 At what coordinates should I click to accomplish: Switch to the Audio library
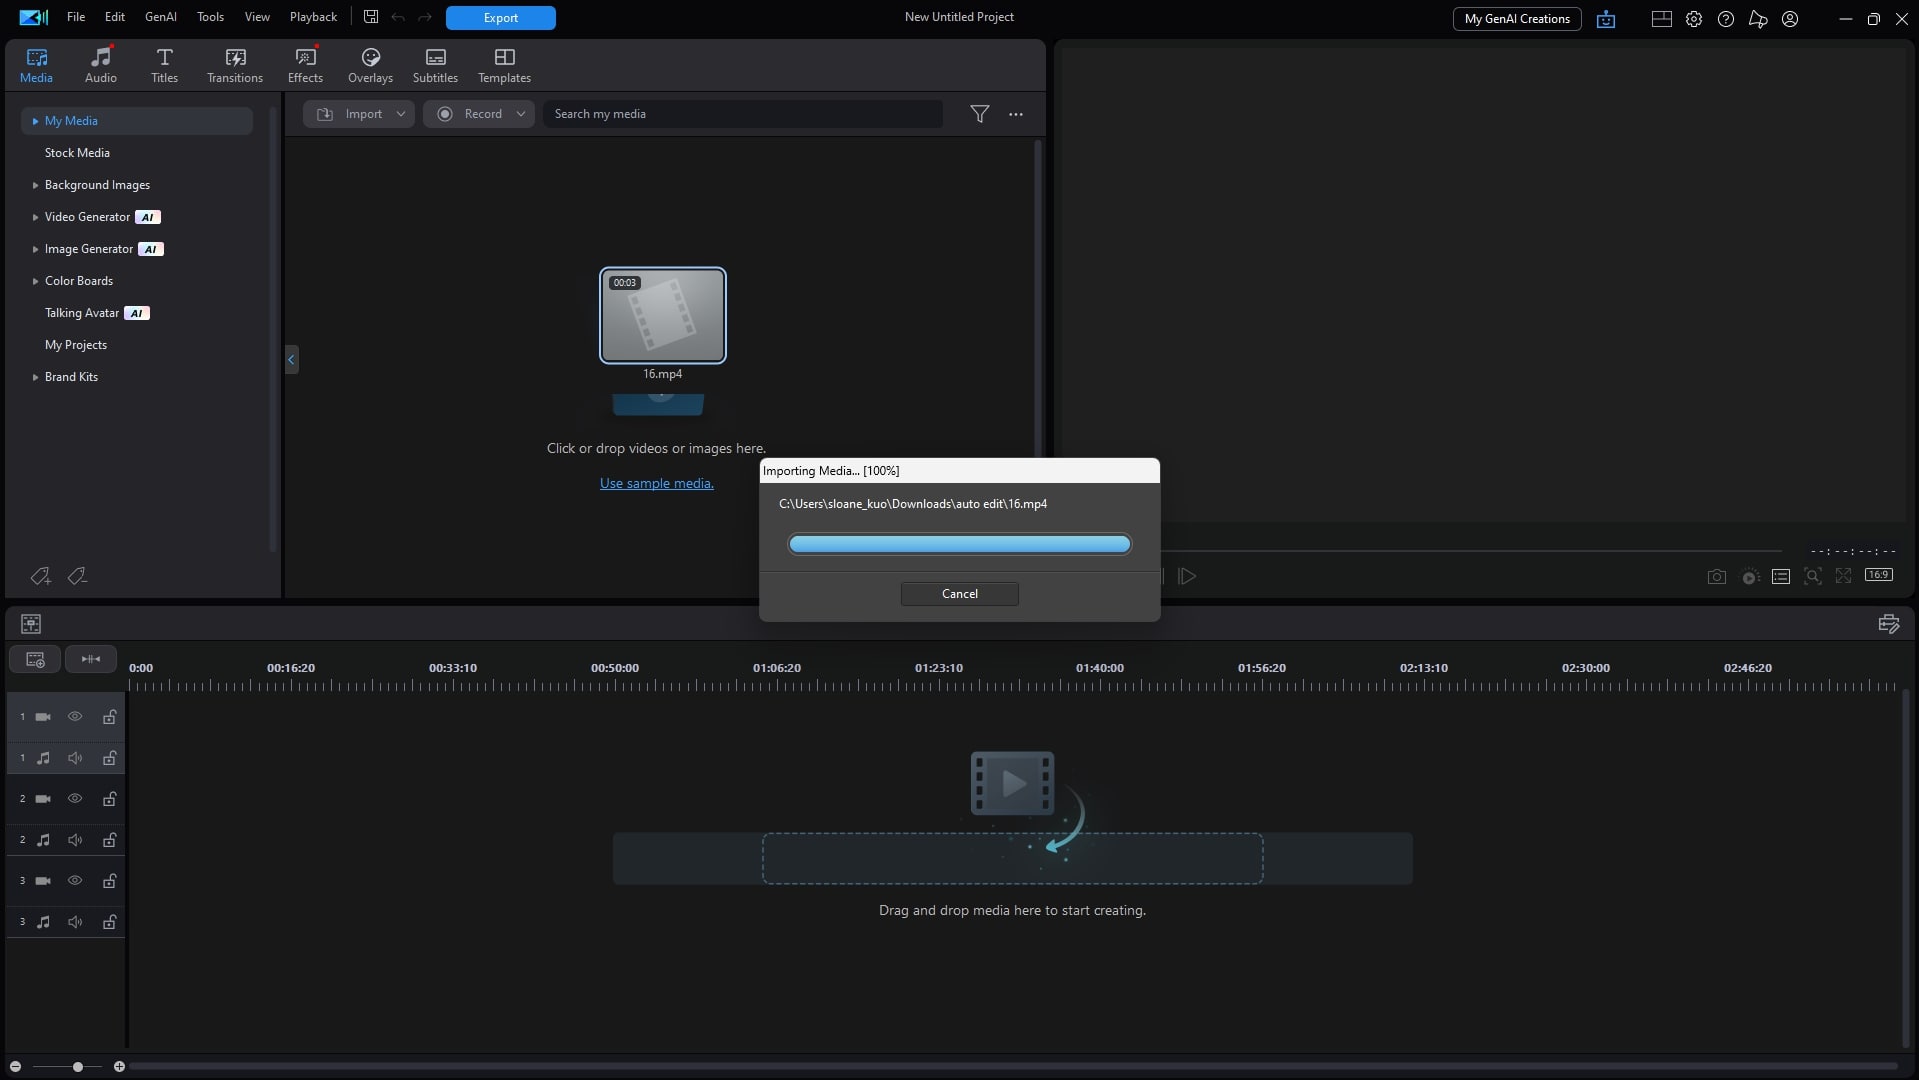(100, 63)
